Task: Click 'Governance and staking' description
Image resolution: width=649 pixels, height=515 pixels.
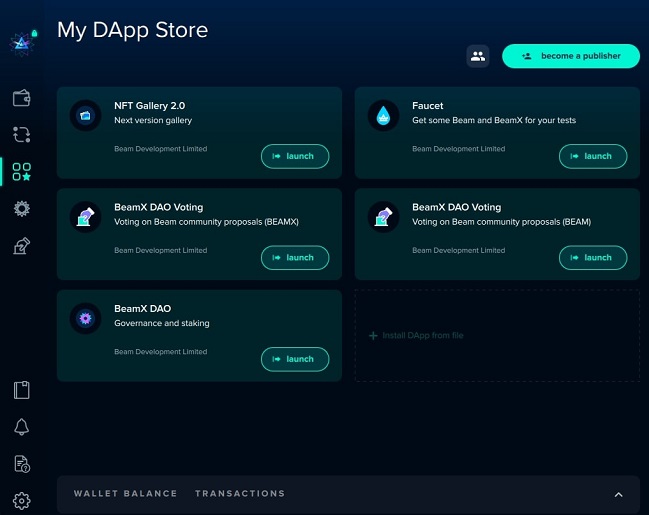Action: [162, 323]
